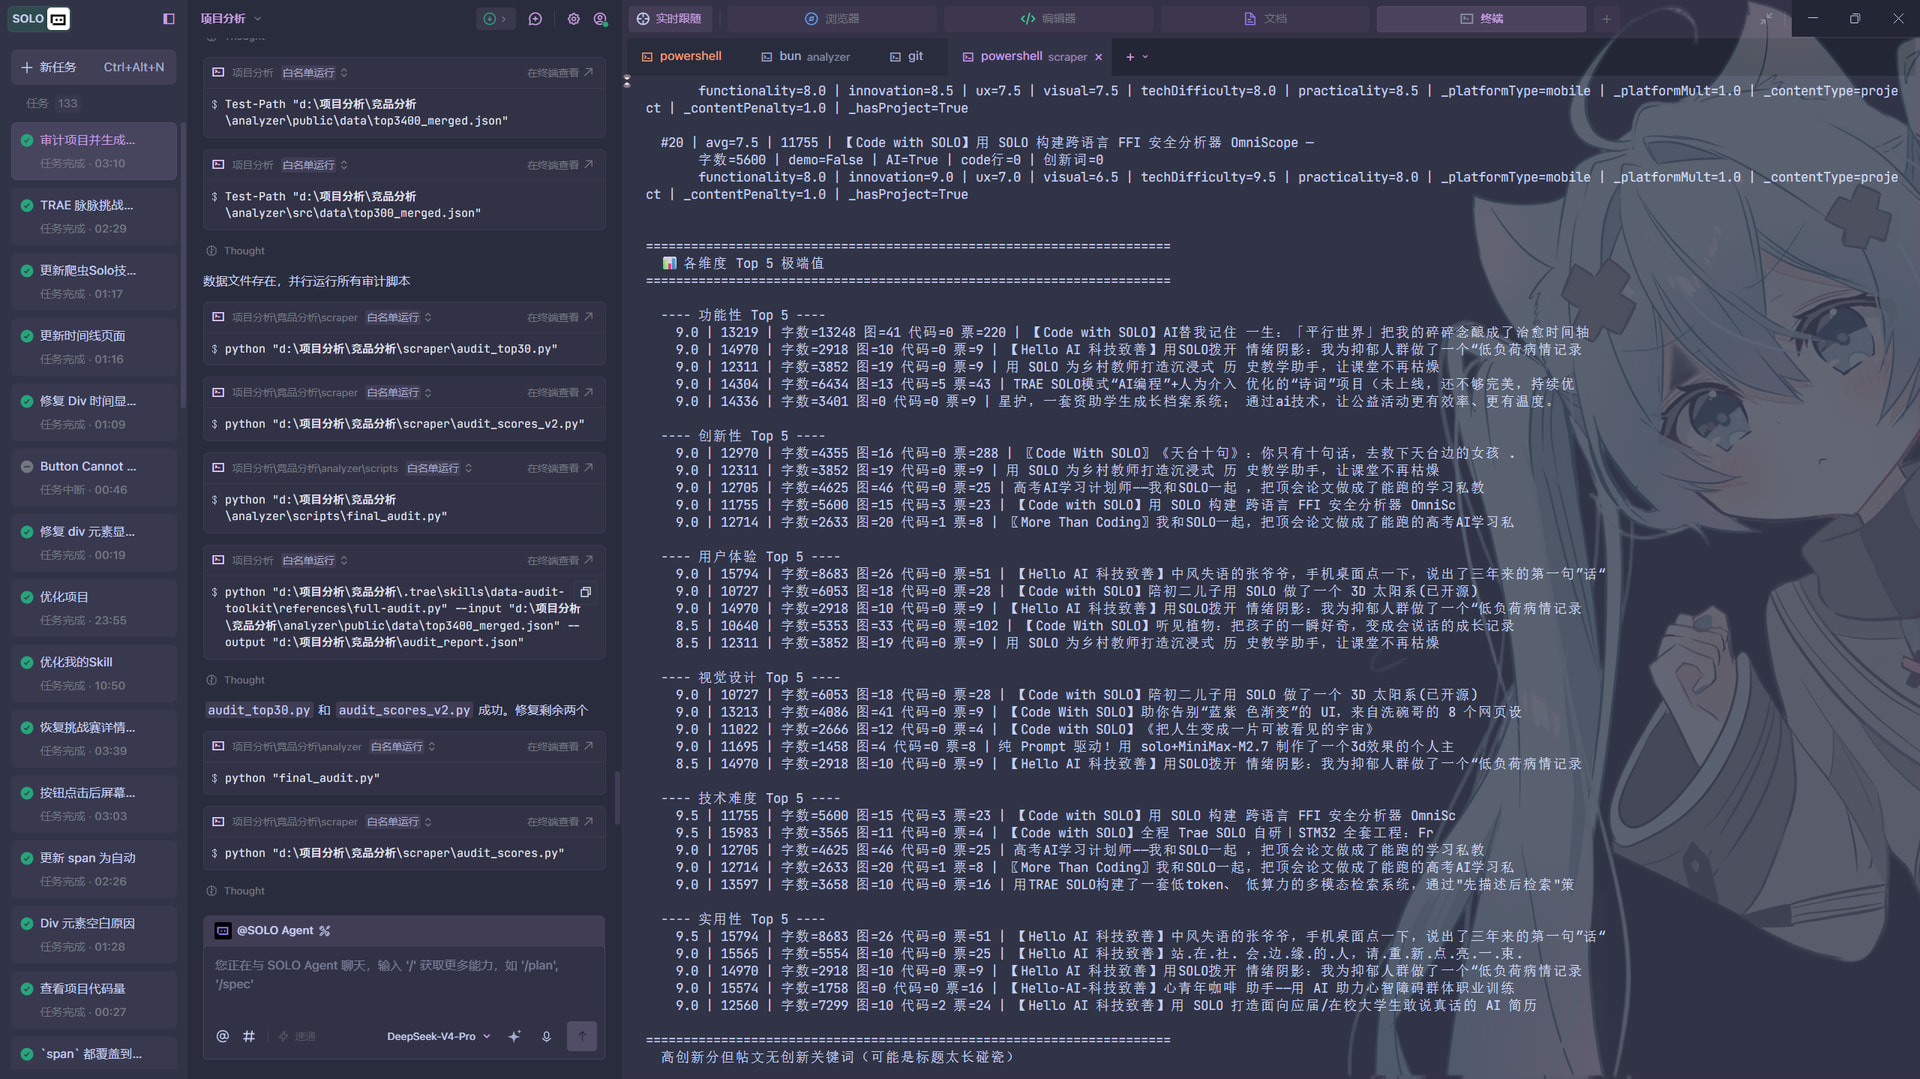Click the inline code audit_scores_v2.py in the message
This screenshot has height=1079, width=1920.
404,710
